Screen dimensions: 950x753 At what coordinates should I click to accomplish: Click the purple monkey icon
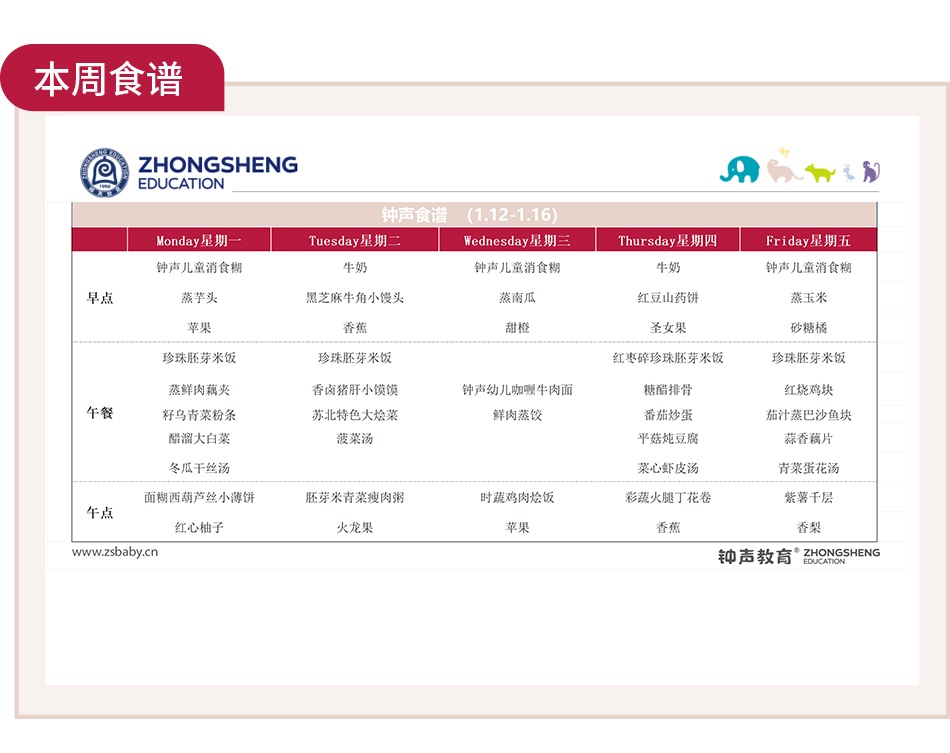(x=871, y=172)
